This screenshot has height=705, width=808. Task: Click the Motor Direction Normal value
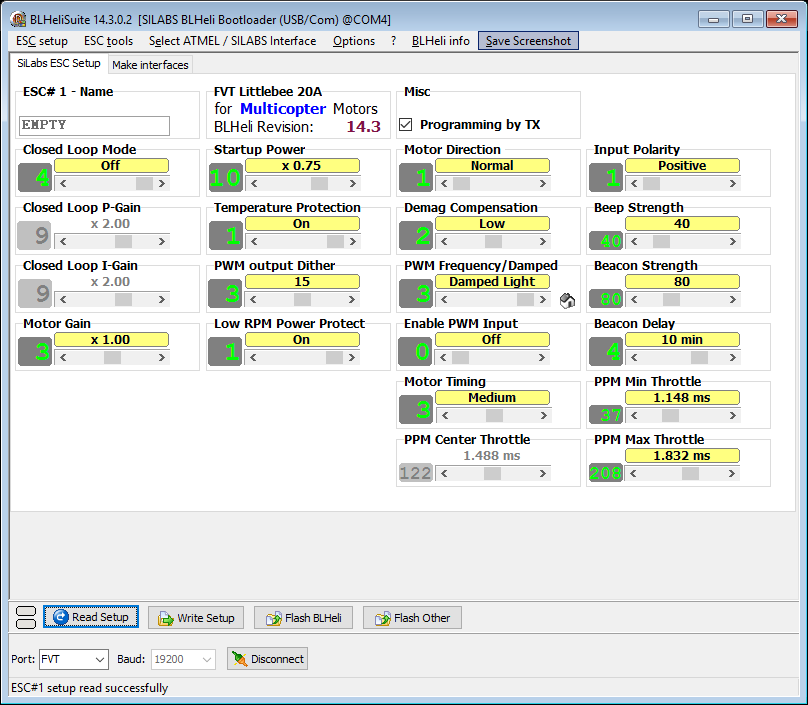click(x=492, y=165)
